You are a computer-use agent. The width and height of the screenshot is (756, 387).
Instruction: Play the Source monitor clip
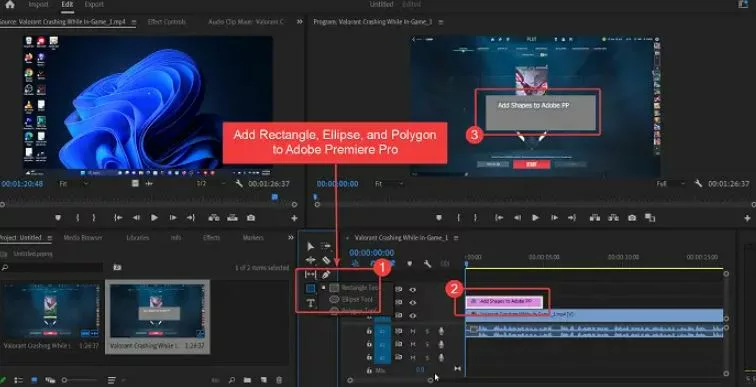pyautogui.click(x=154, y=218)
